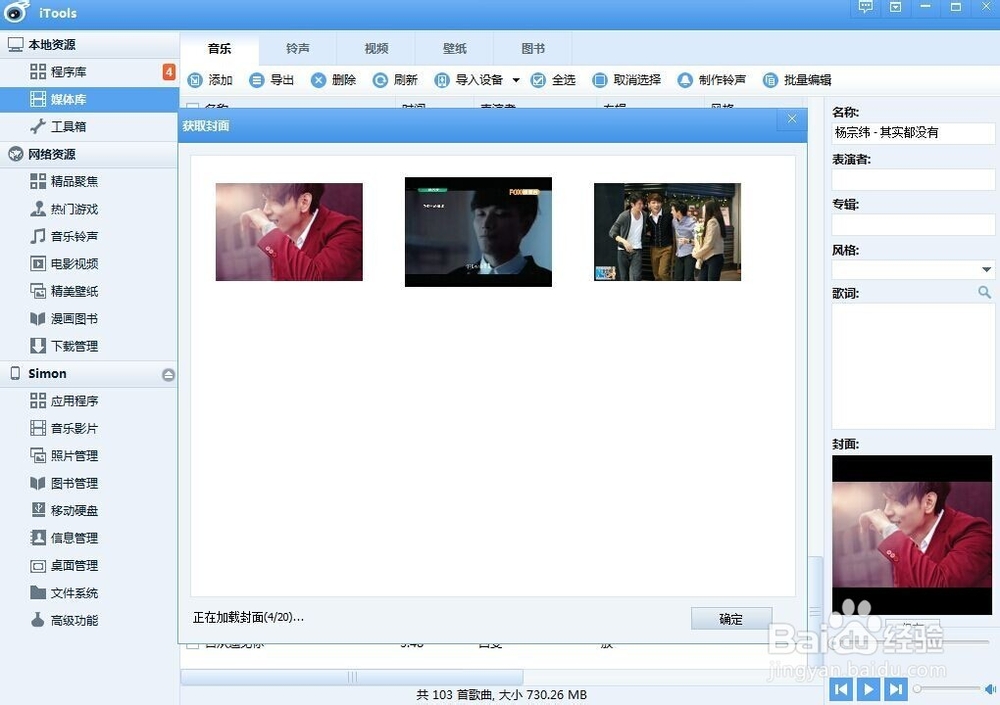Click the 封面 cover preview image
The height and width of the screenshot is (705, 1000).
coord(912,535)
